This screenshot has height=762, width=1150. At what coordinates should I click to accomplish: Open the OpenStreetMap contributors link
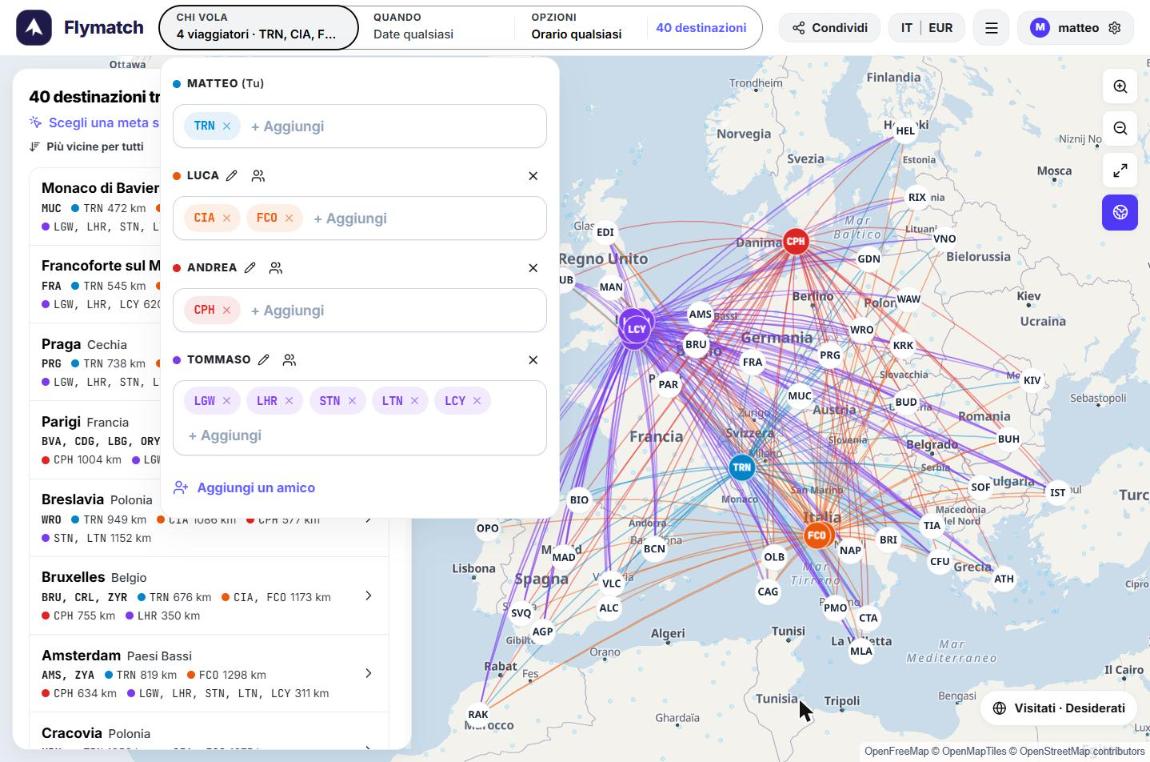tap(1082, 751)
